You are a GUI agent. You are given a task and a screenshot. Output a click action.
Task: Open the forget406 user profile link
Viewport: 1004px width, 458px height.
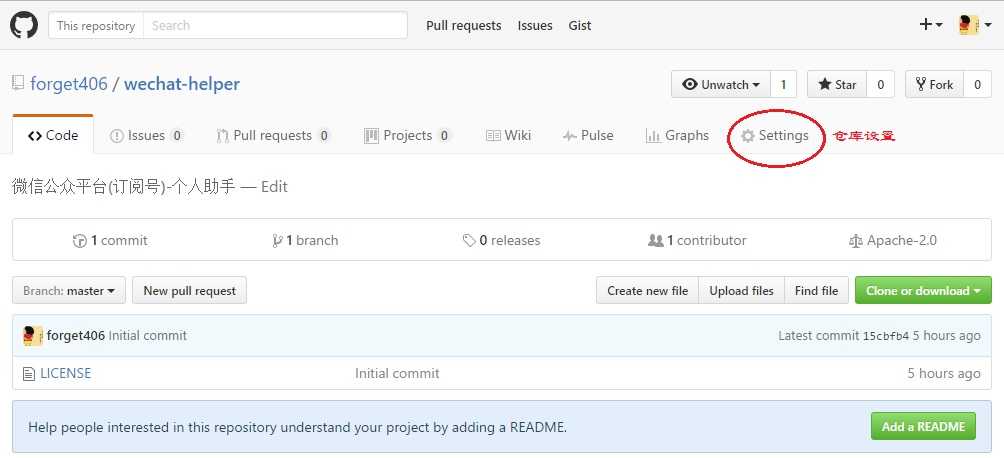(69, 84)
